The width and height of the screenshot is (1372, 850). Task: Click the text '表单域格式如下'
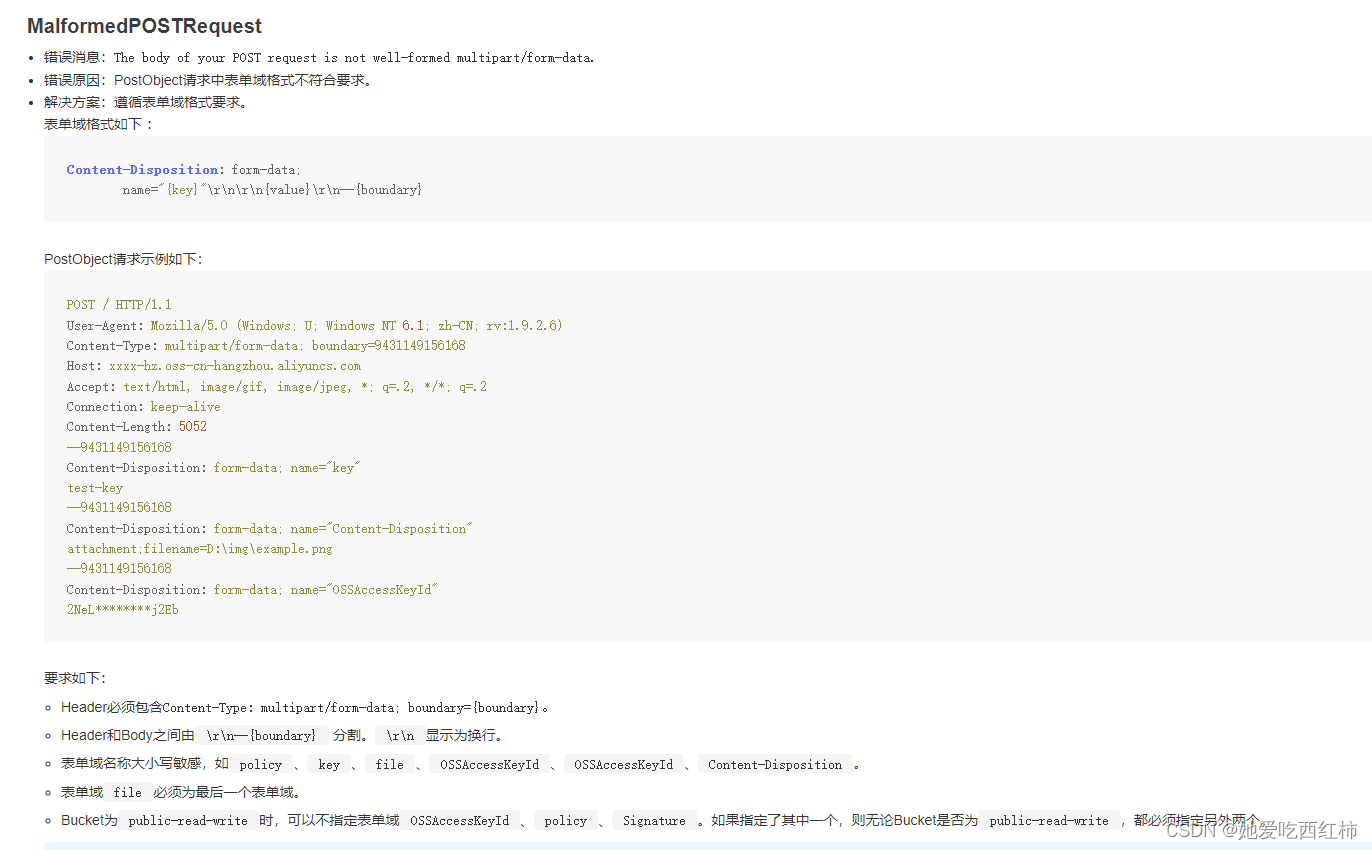(99, 124)
